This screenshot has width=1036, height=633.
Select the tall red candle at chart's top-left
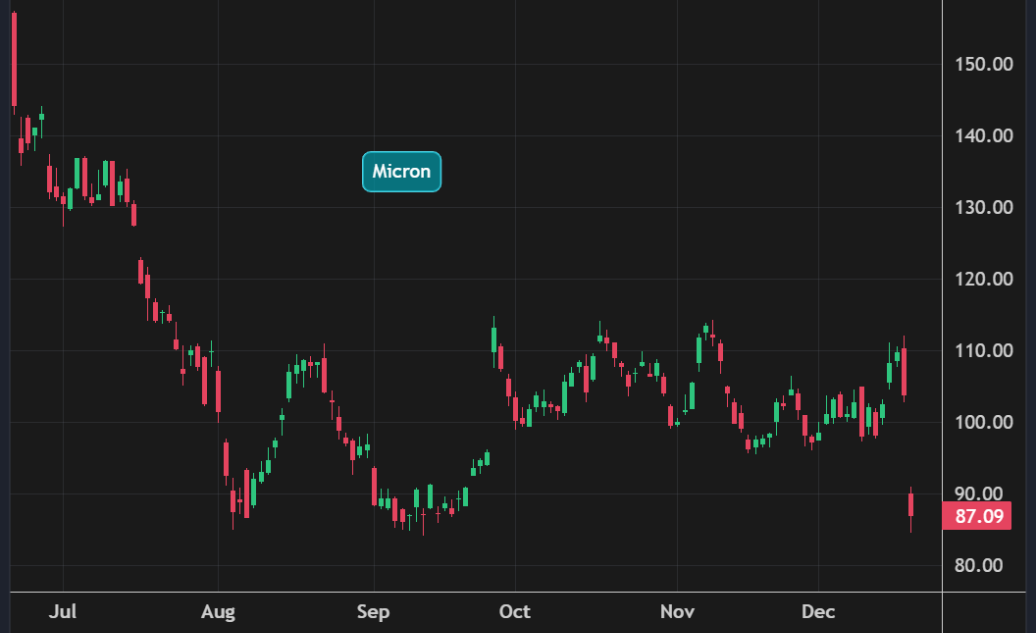(x=14, y=60)
